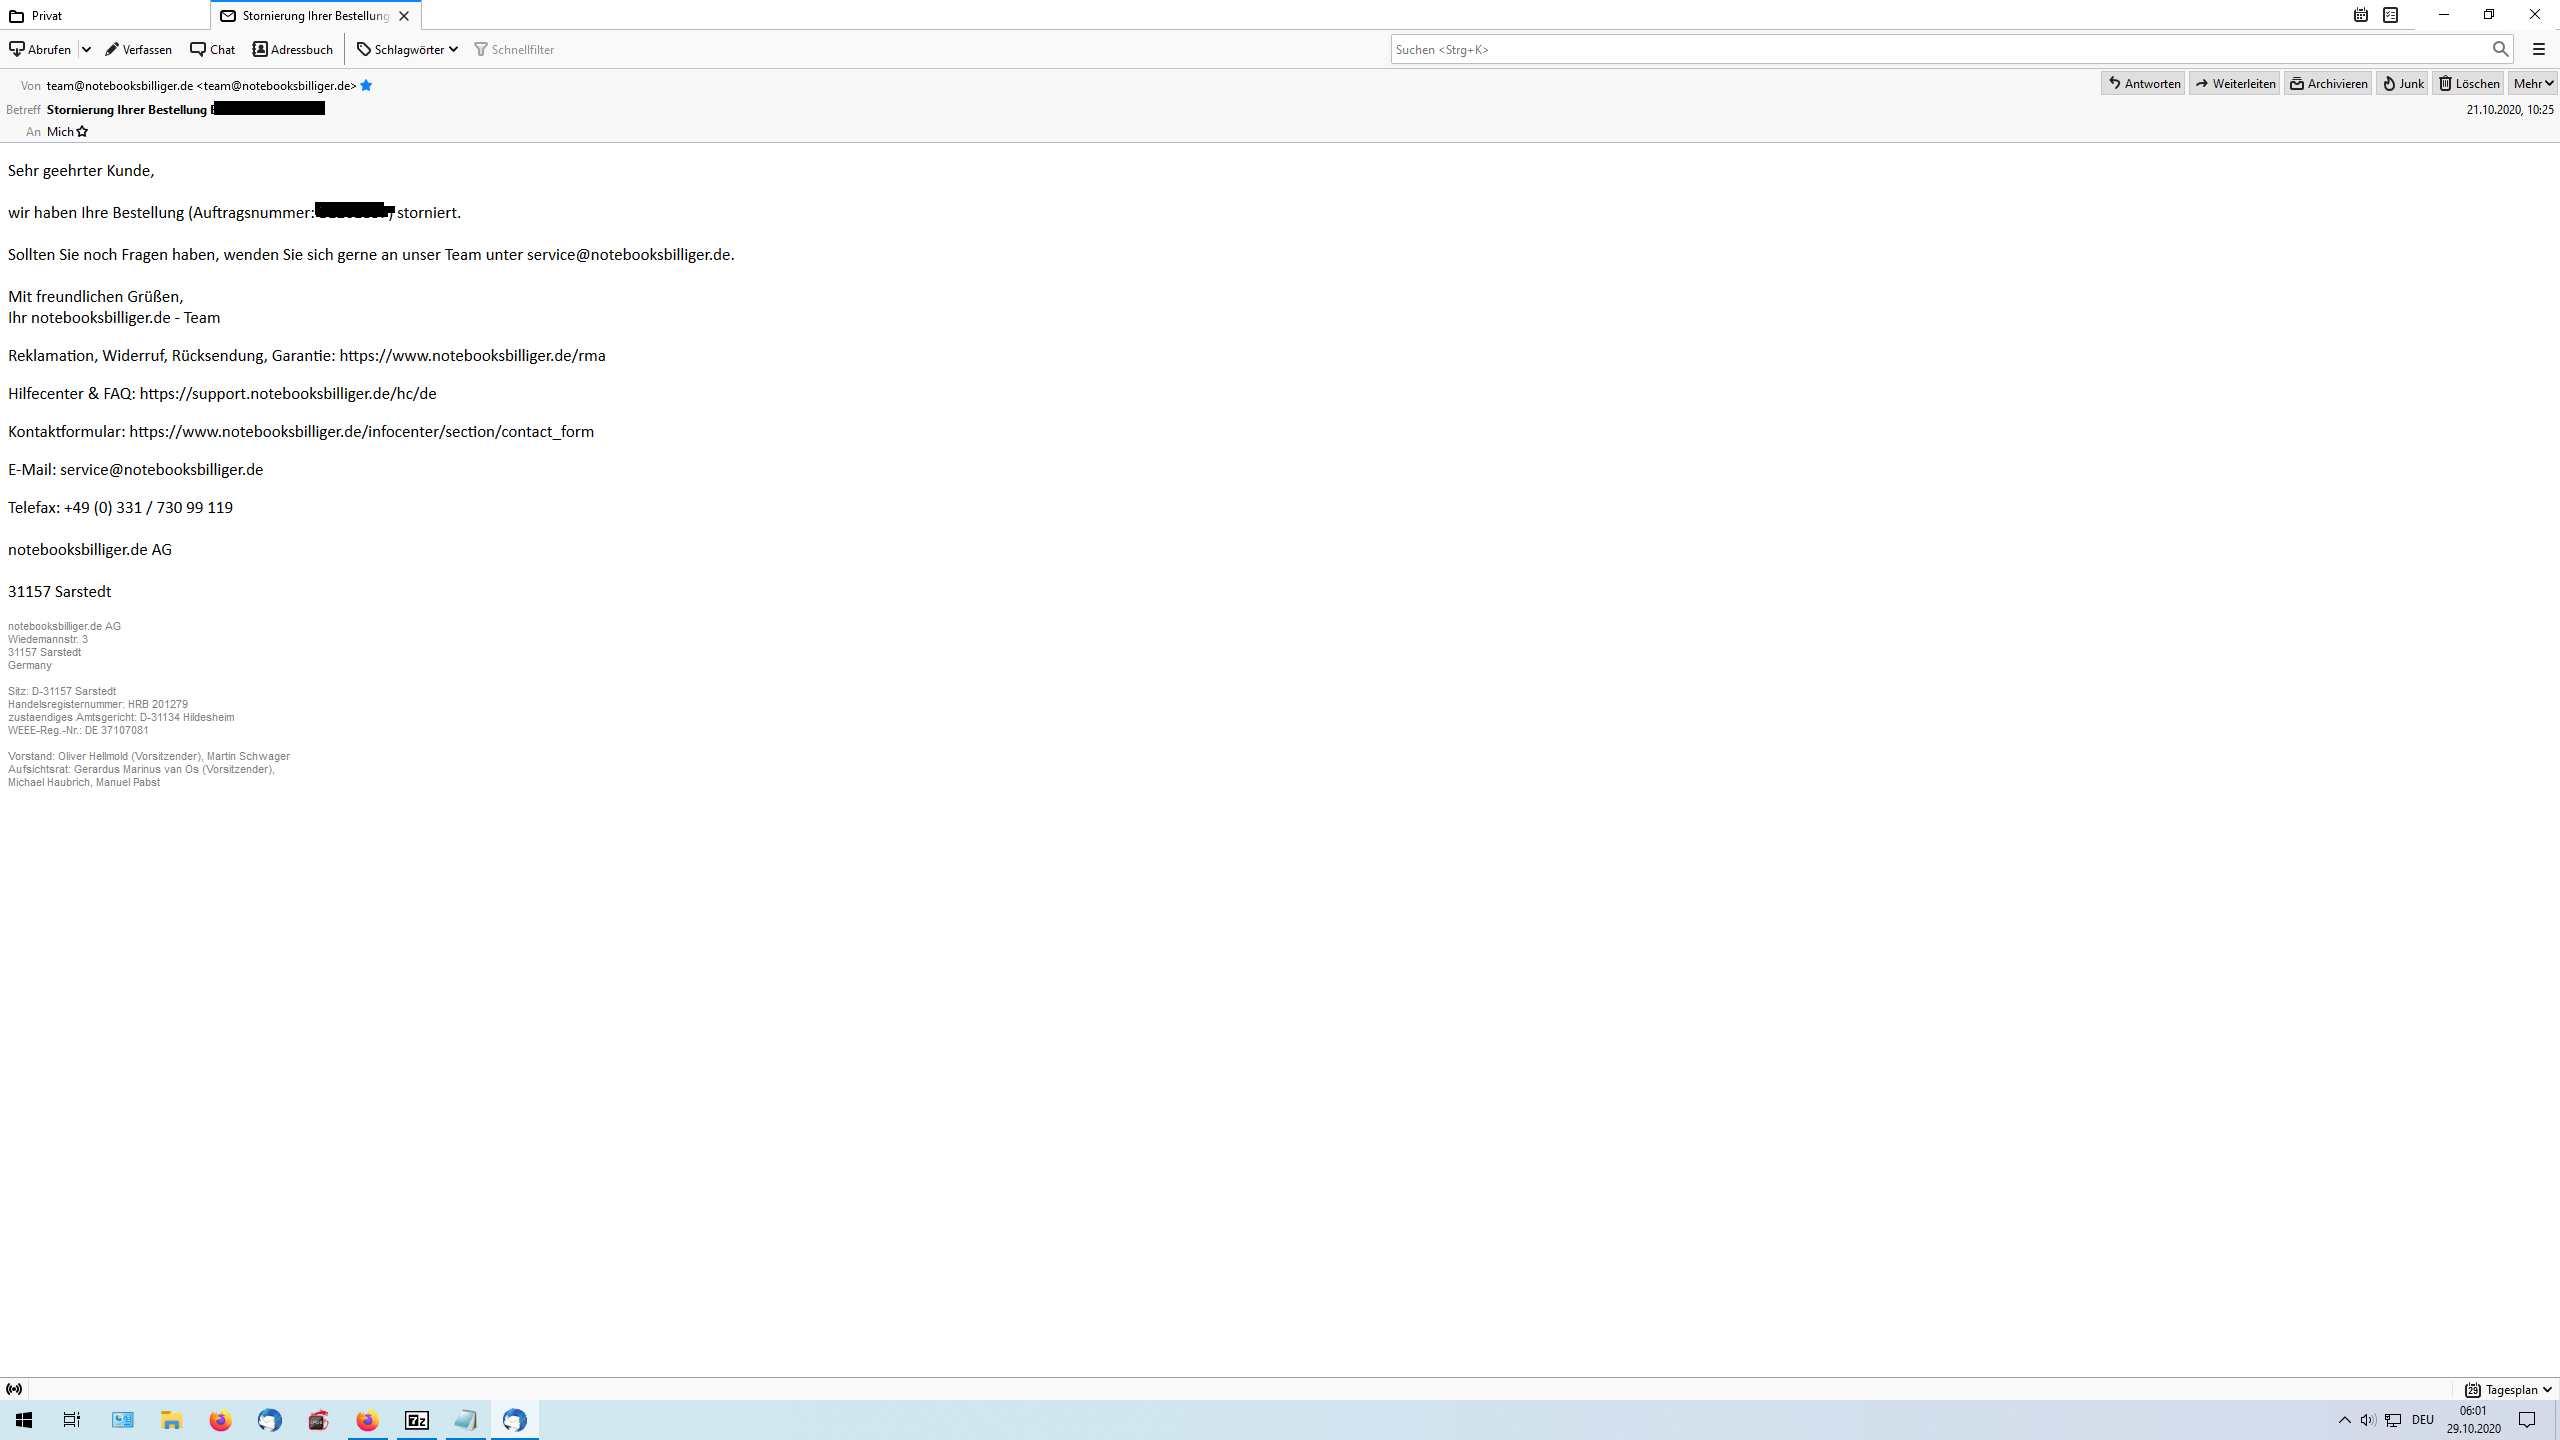Open the hamburger application menu

(2538, 49)
